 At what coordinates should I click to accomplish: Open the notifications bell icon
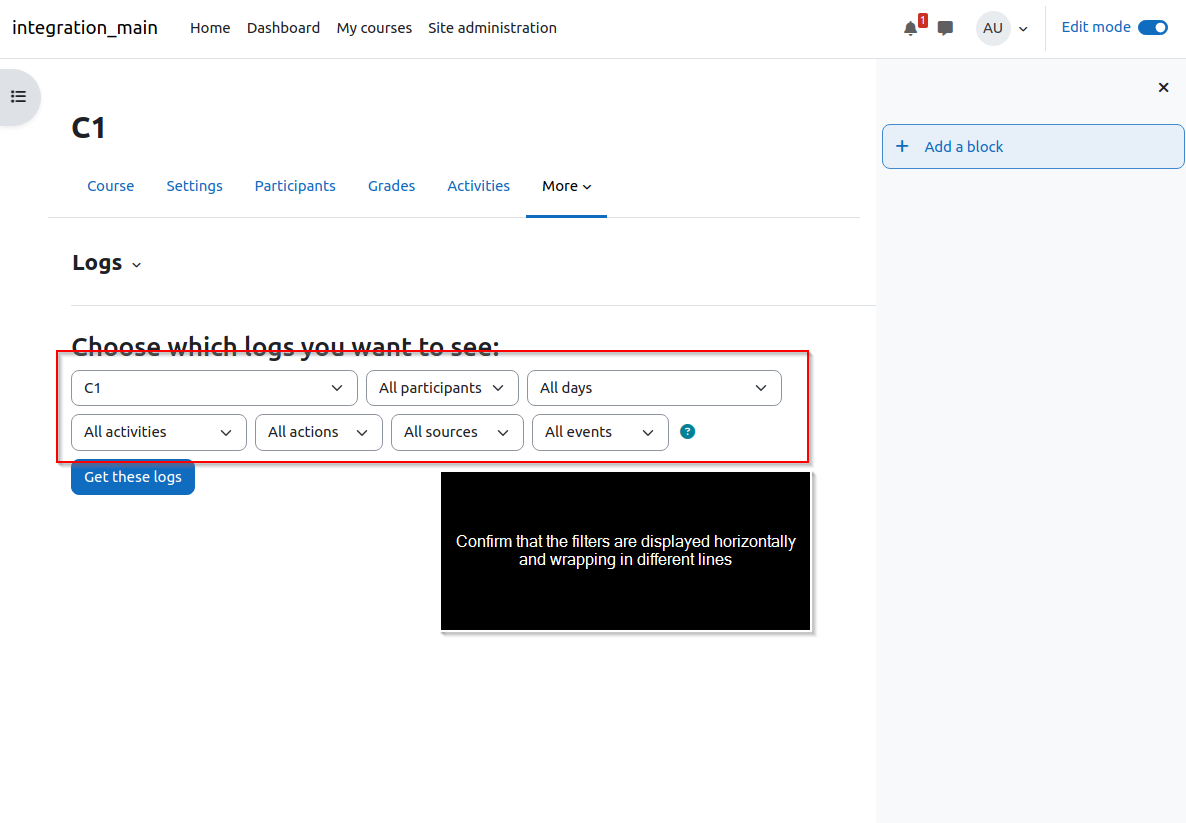pyautogui.click(x=911, y=29)
